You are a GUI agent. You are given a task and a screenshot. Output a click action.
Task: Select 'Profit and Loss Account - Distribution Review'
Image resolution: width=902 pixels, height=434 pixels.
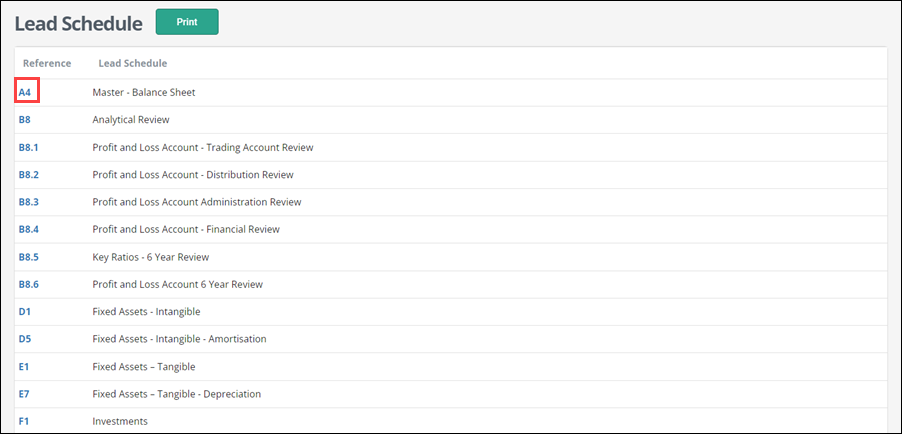[193, 174]
